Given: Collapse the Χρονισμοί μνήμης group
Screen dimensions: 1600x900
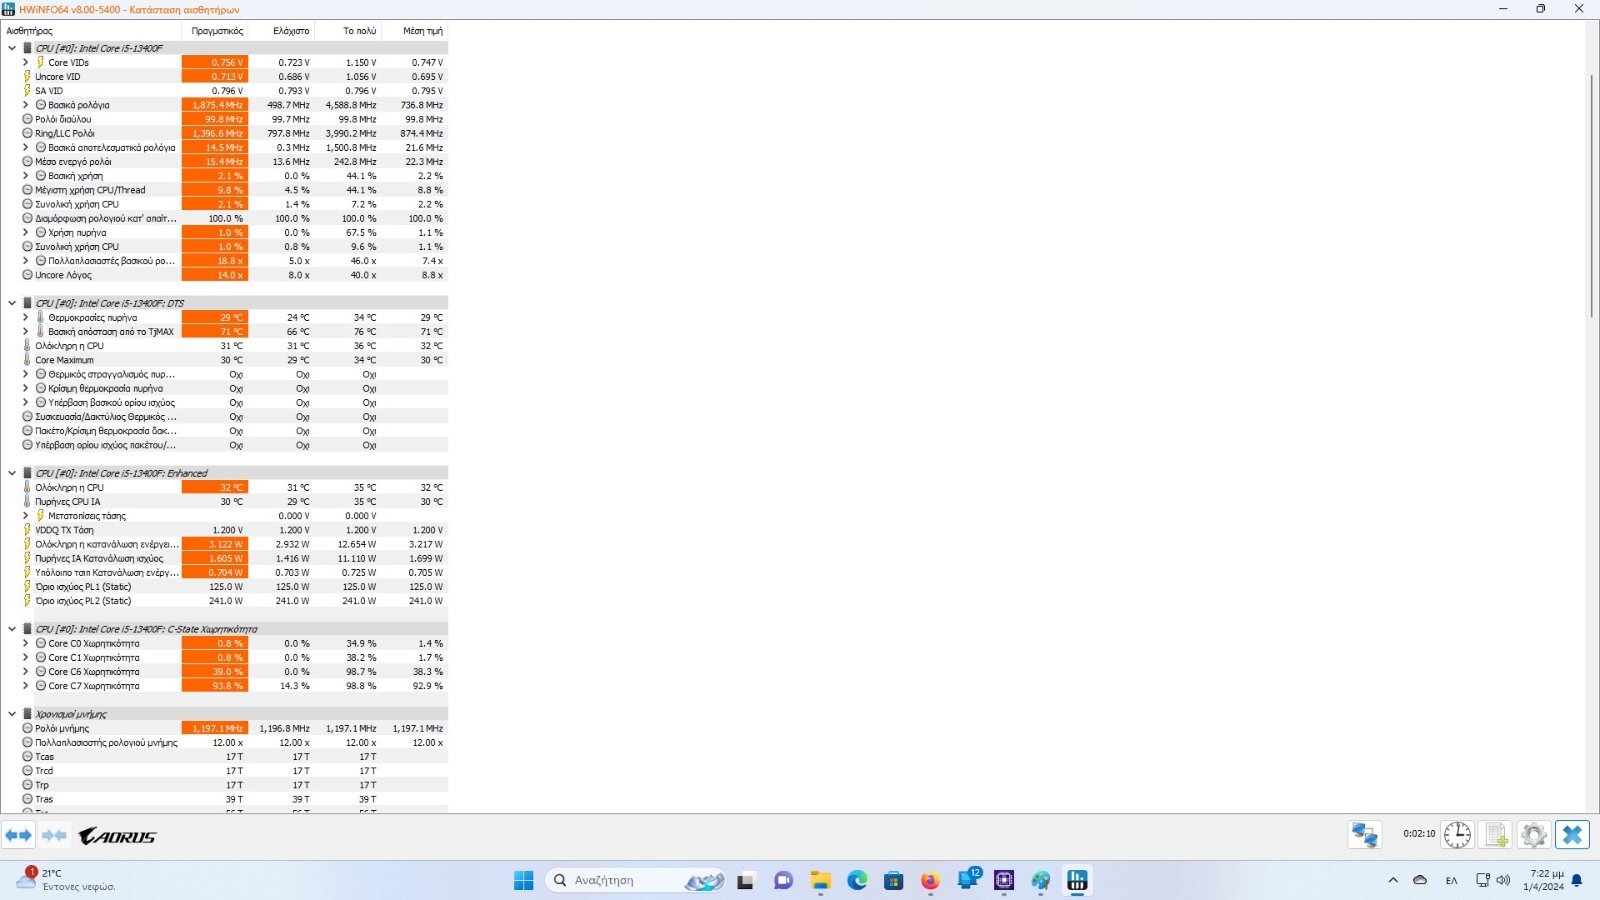Looking at the screenshot, I should [x=12, y=714].
